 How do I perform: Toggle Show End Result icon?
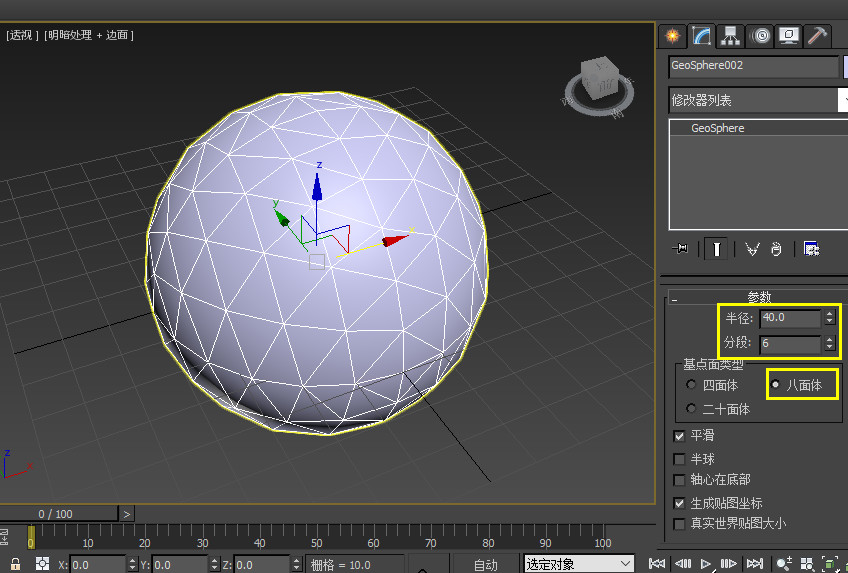pyautogui.click(x=716, y=249)
